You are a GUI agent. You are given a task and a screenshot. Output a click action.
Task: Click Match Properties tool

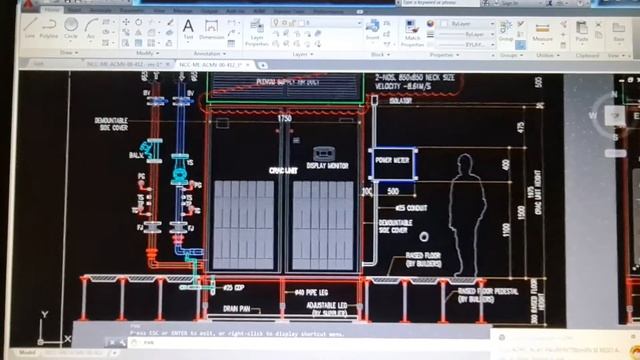(x=412, y=33)
